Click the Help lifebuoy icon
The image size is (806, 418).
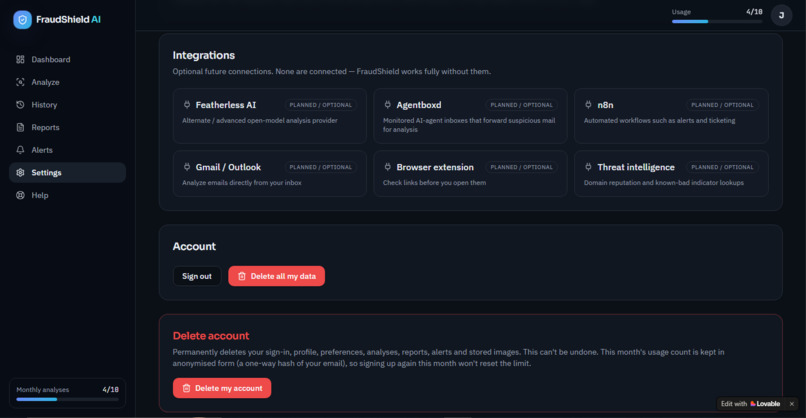coord(20,195)
